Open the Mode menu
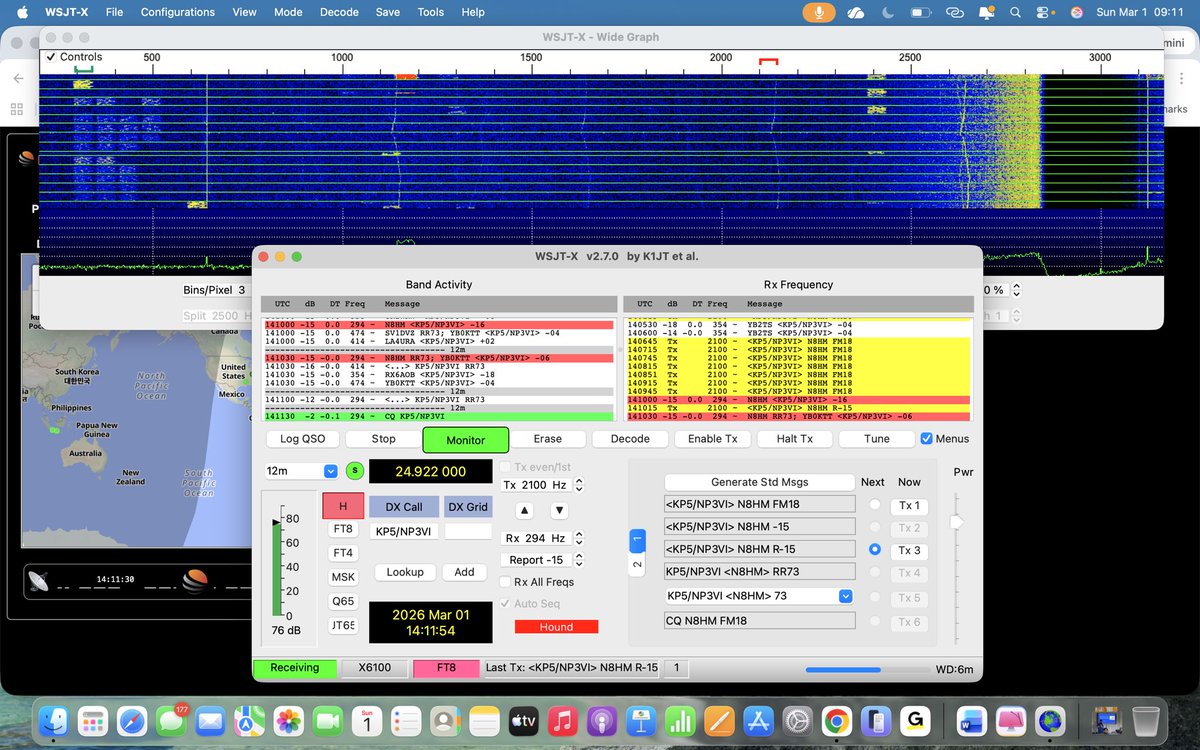 pyautogui.click(x=288, y=12)
